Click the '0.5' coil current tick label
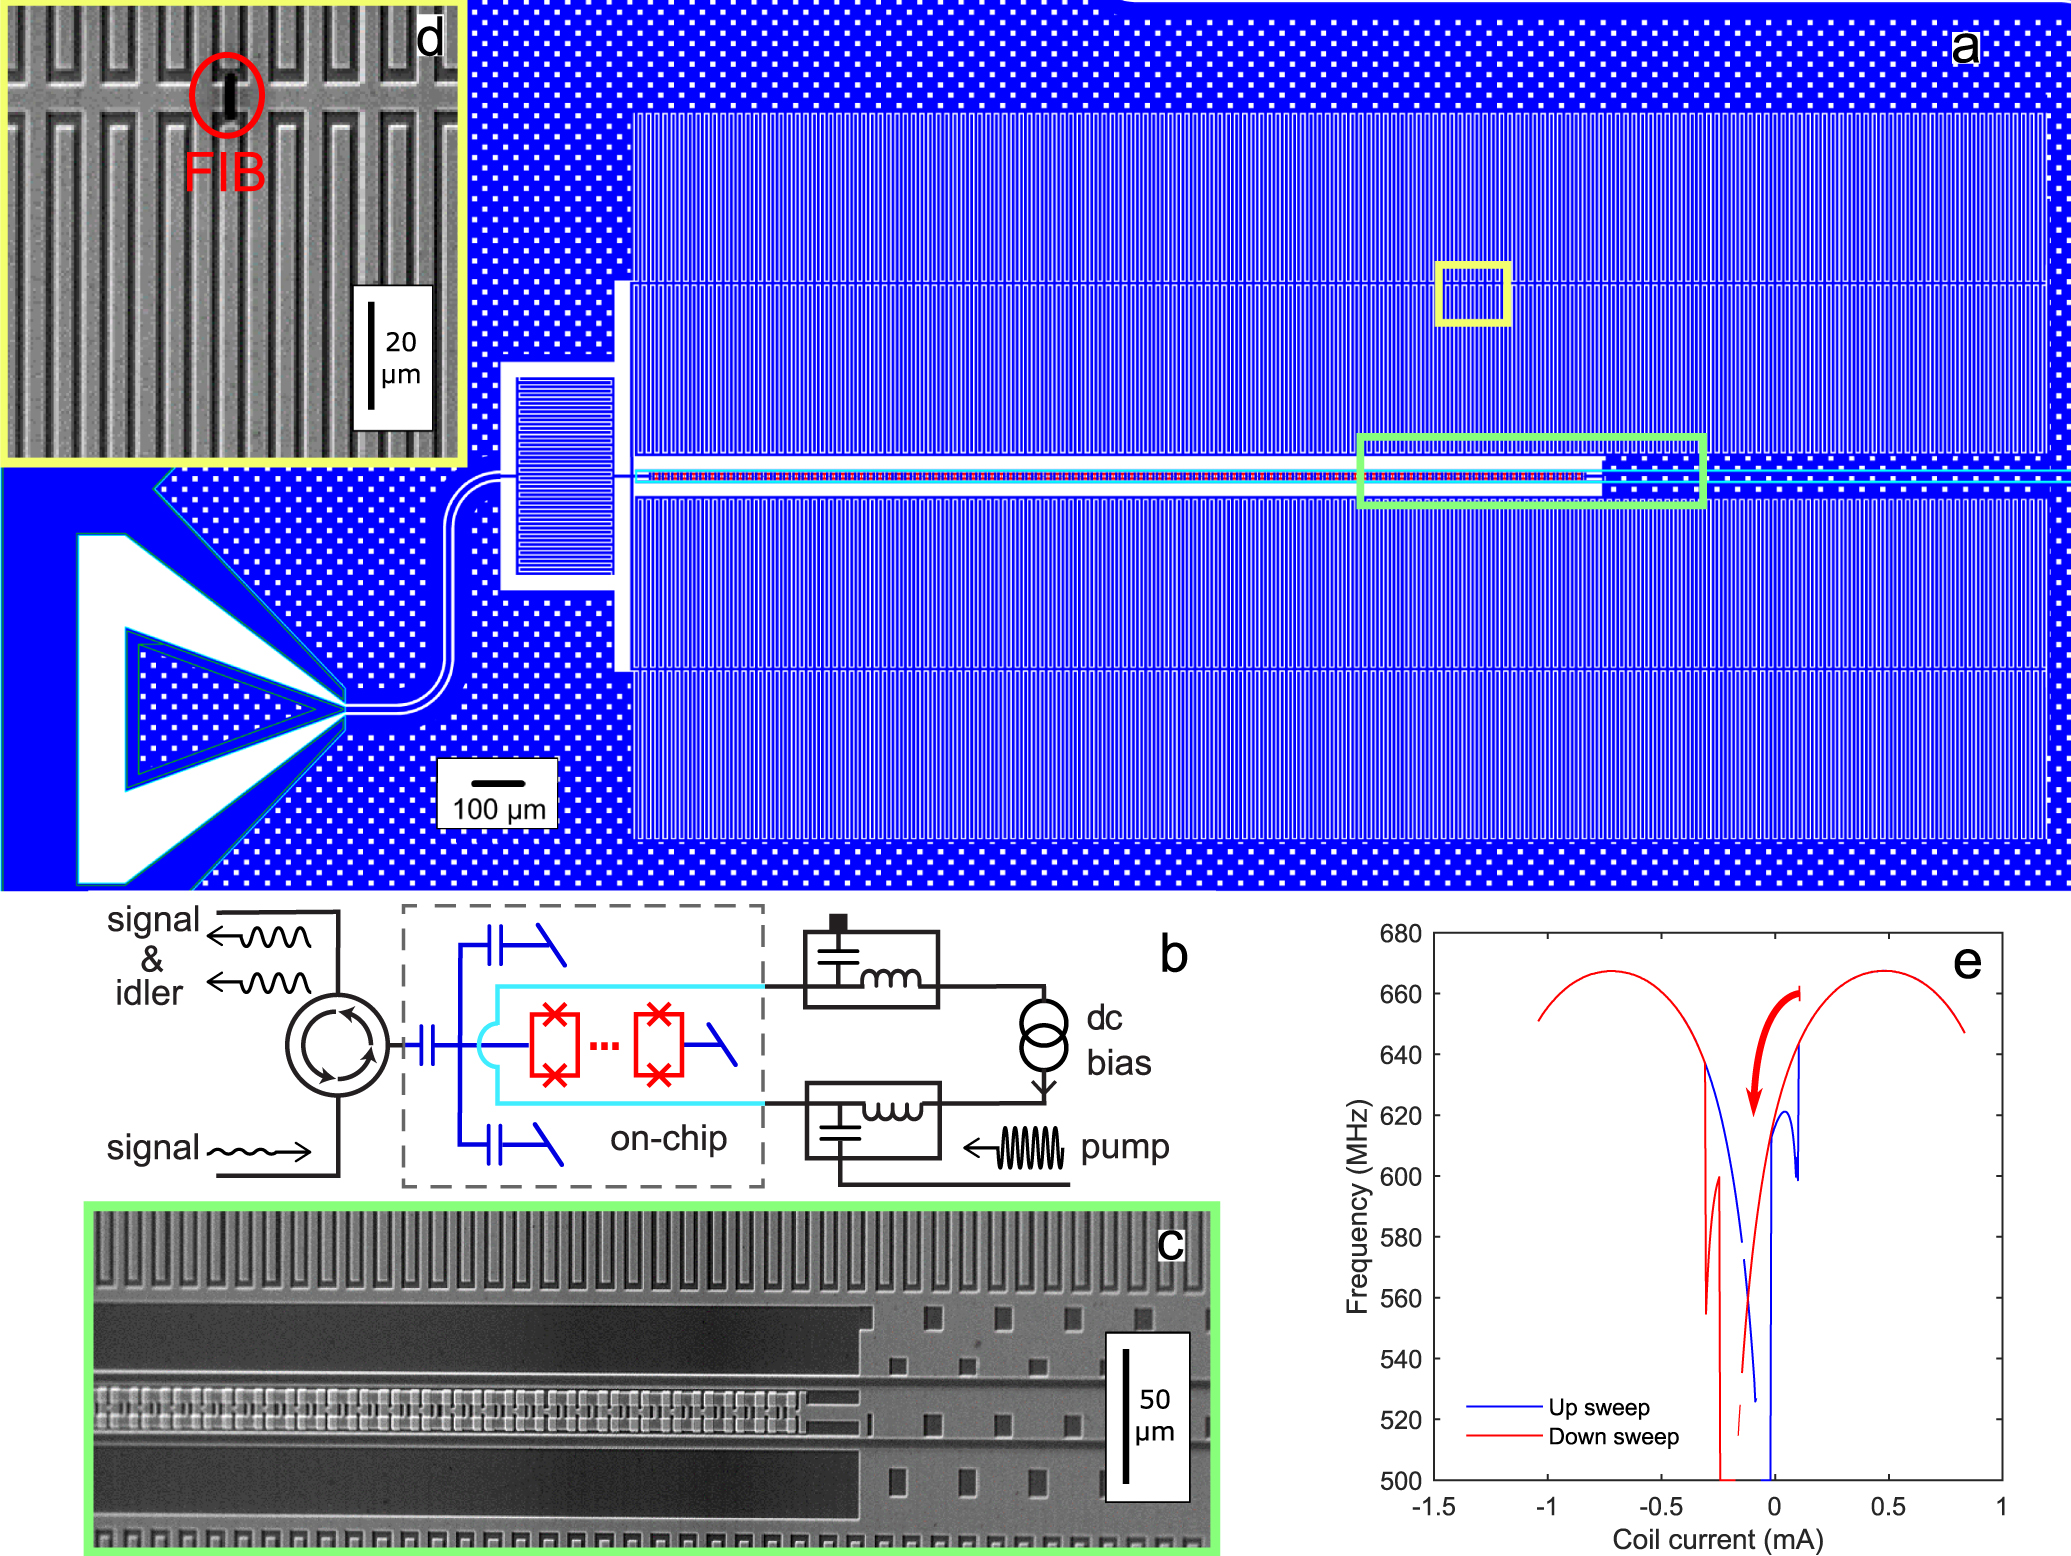Viewport: 2071px width, 1556px height. (1888, 1507)
